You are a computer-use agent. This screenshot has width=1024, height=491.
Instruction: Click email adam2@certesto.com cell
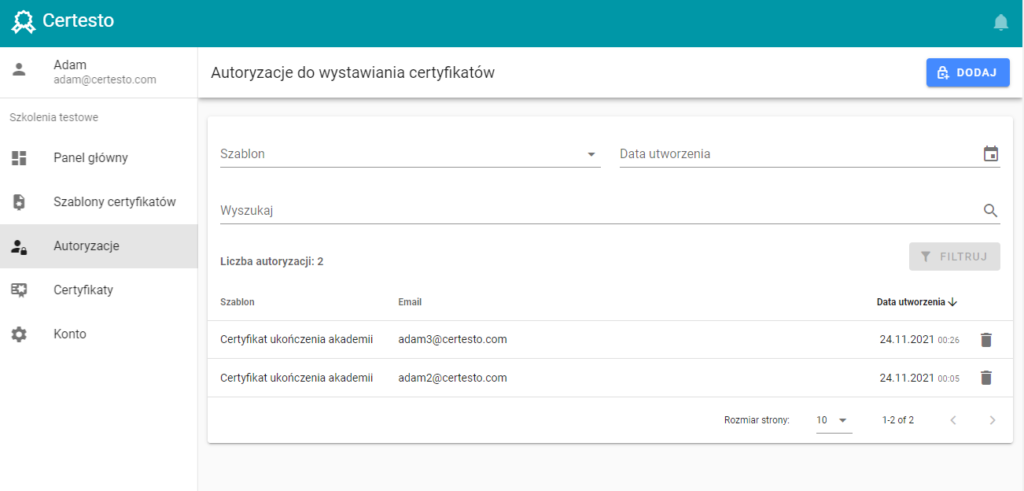pyautogui.click(x=453, y=377)
